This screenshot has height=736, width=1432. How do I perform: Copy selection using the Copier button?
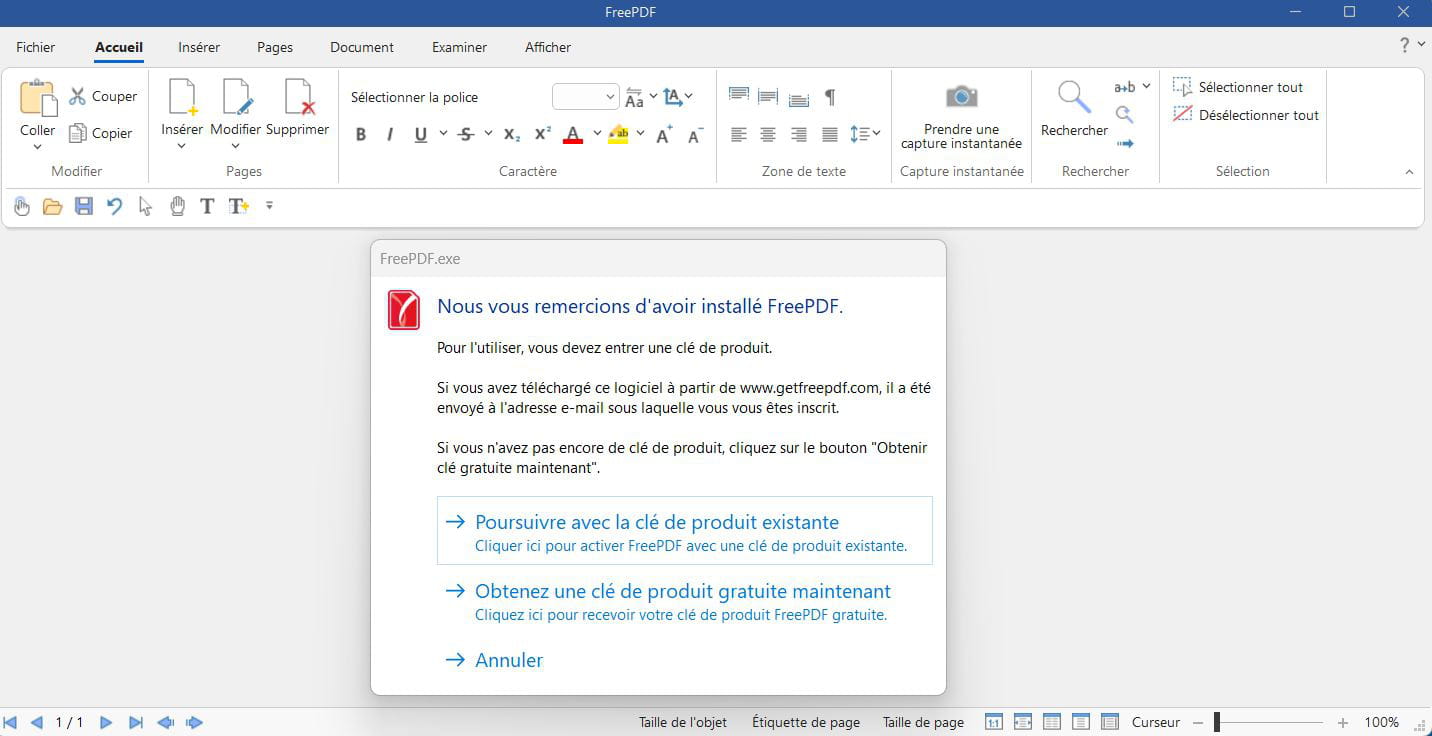click(x=101, y=133)
